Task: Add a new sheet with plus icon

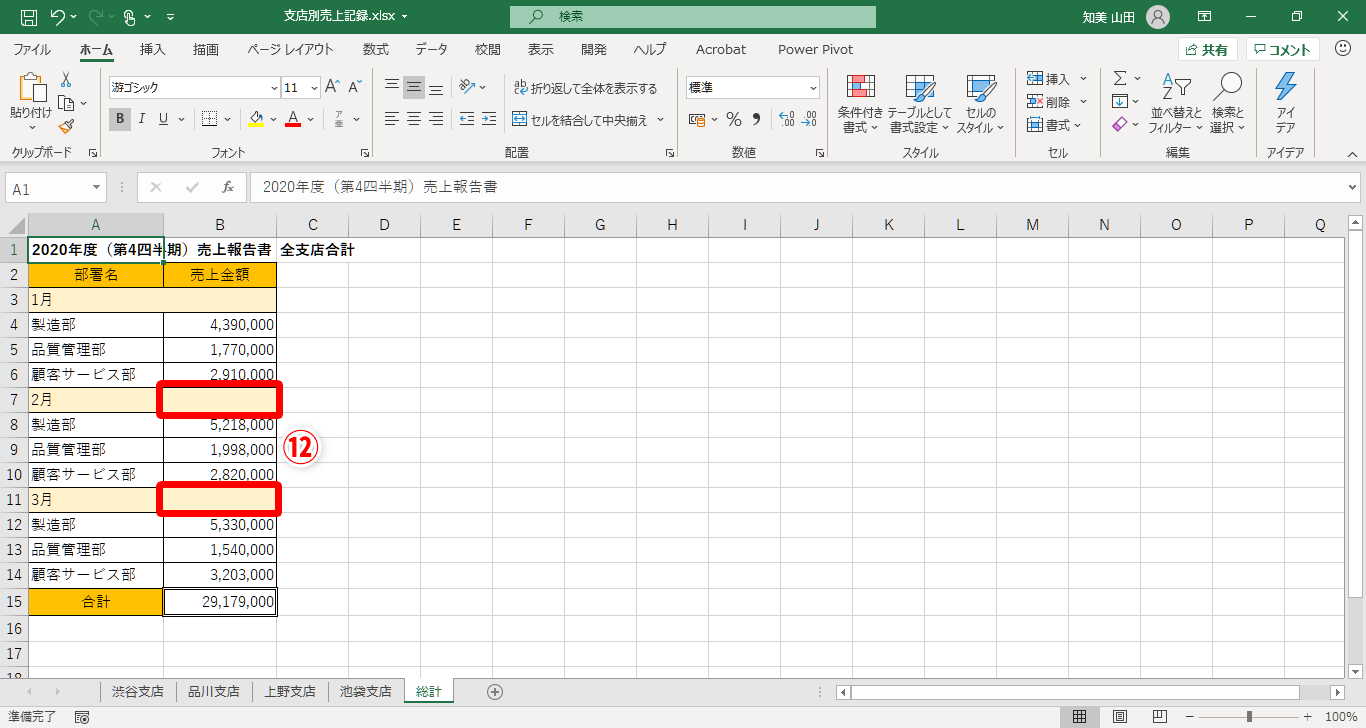Action: click(494, 691)
